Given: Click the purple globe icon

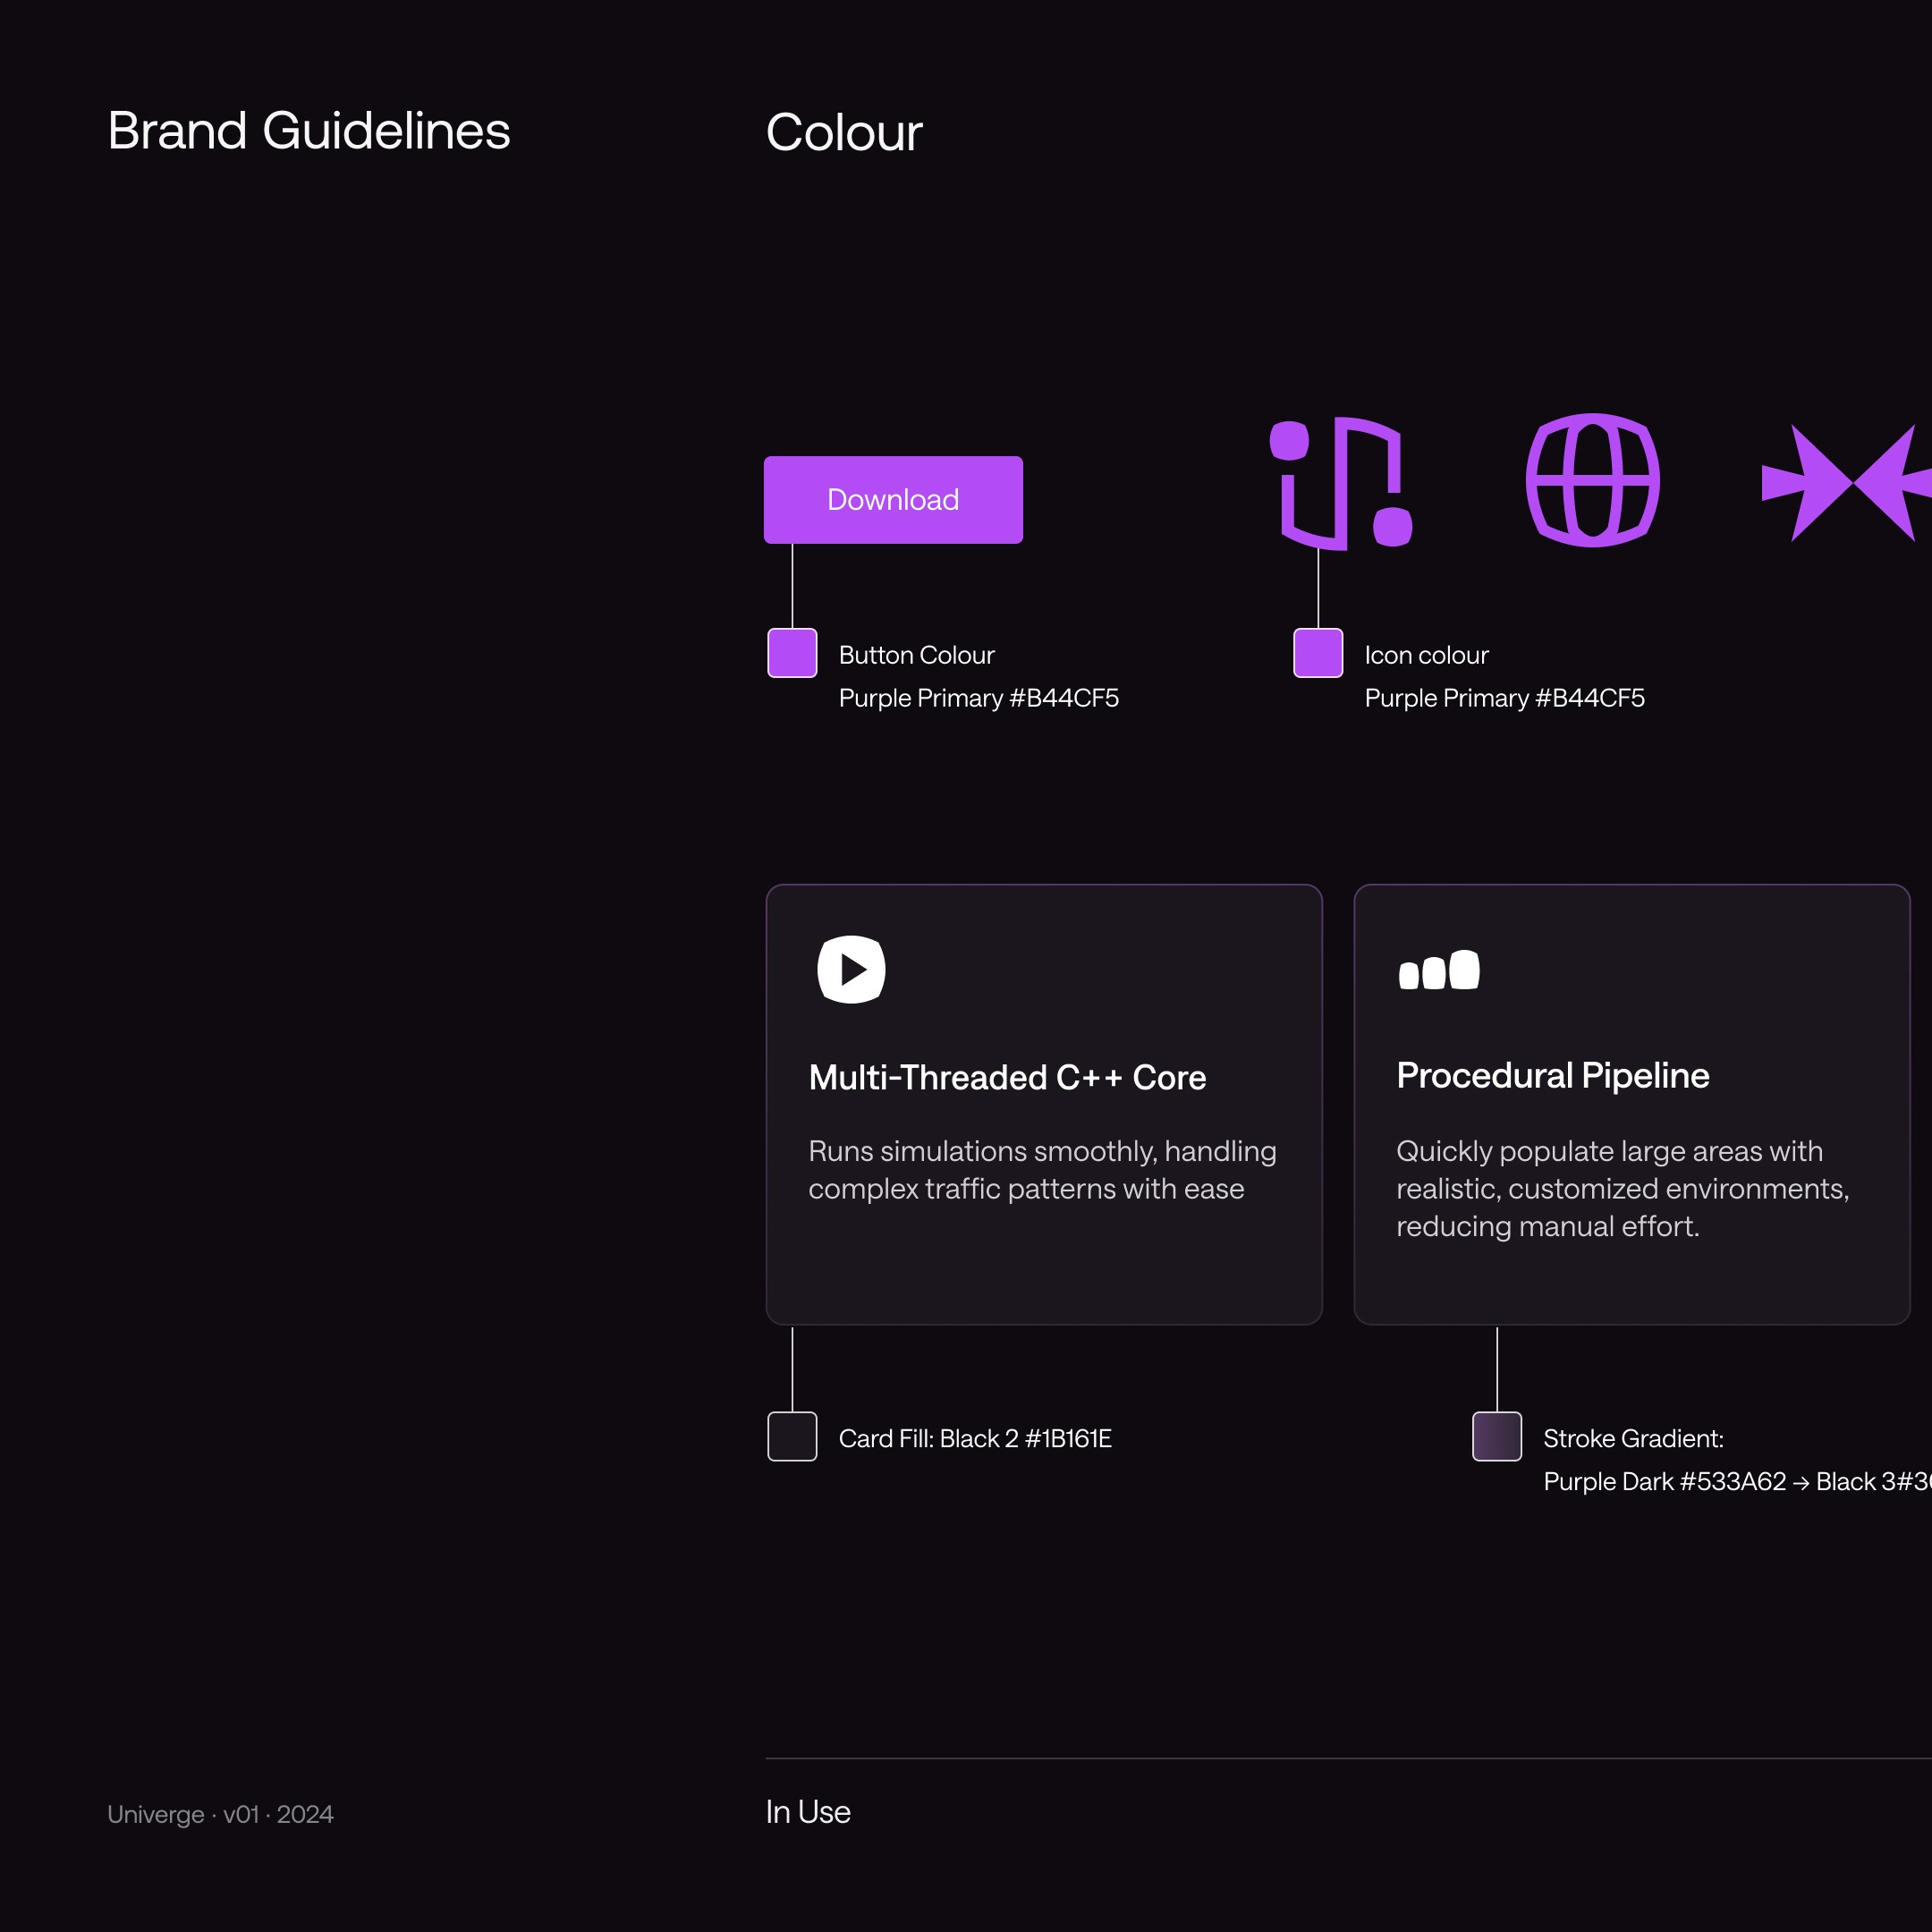Looking at the screenshot, I should point(1592,480).
